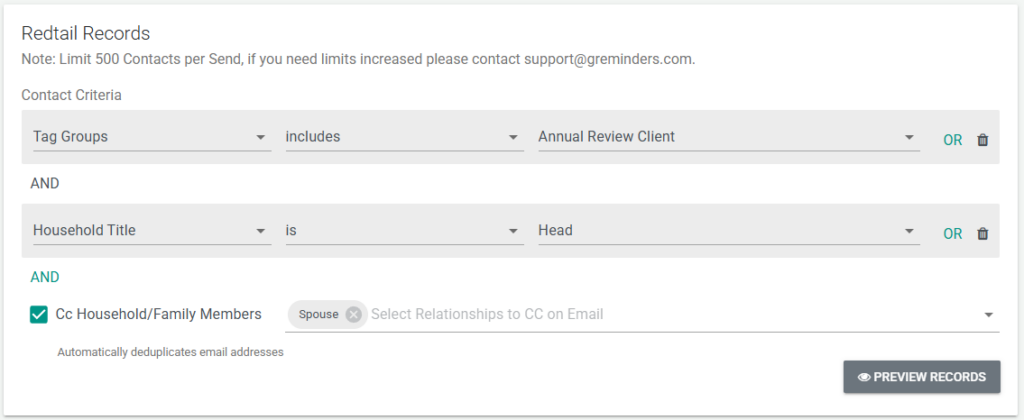Image resolution: width=1024 pixels, height=420 pixels.
Task: Click OR beside the Head value
Action: click(x=952, y=234)
